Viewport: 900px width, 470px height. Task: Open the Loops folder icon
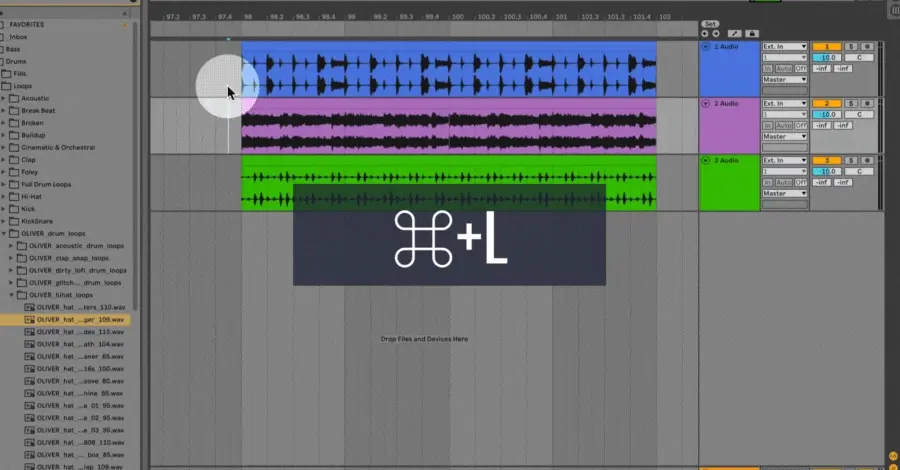pos(6,86)
